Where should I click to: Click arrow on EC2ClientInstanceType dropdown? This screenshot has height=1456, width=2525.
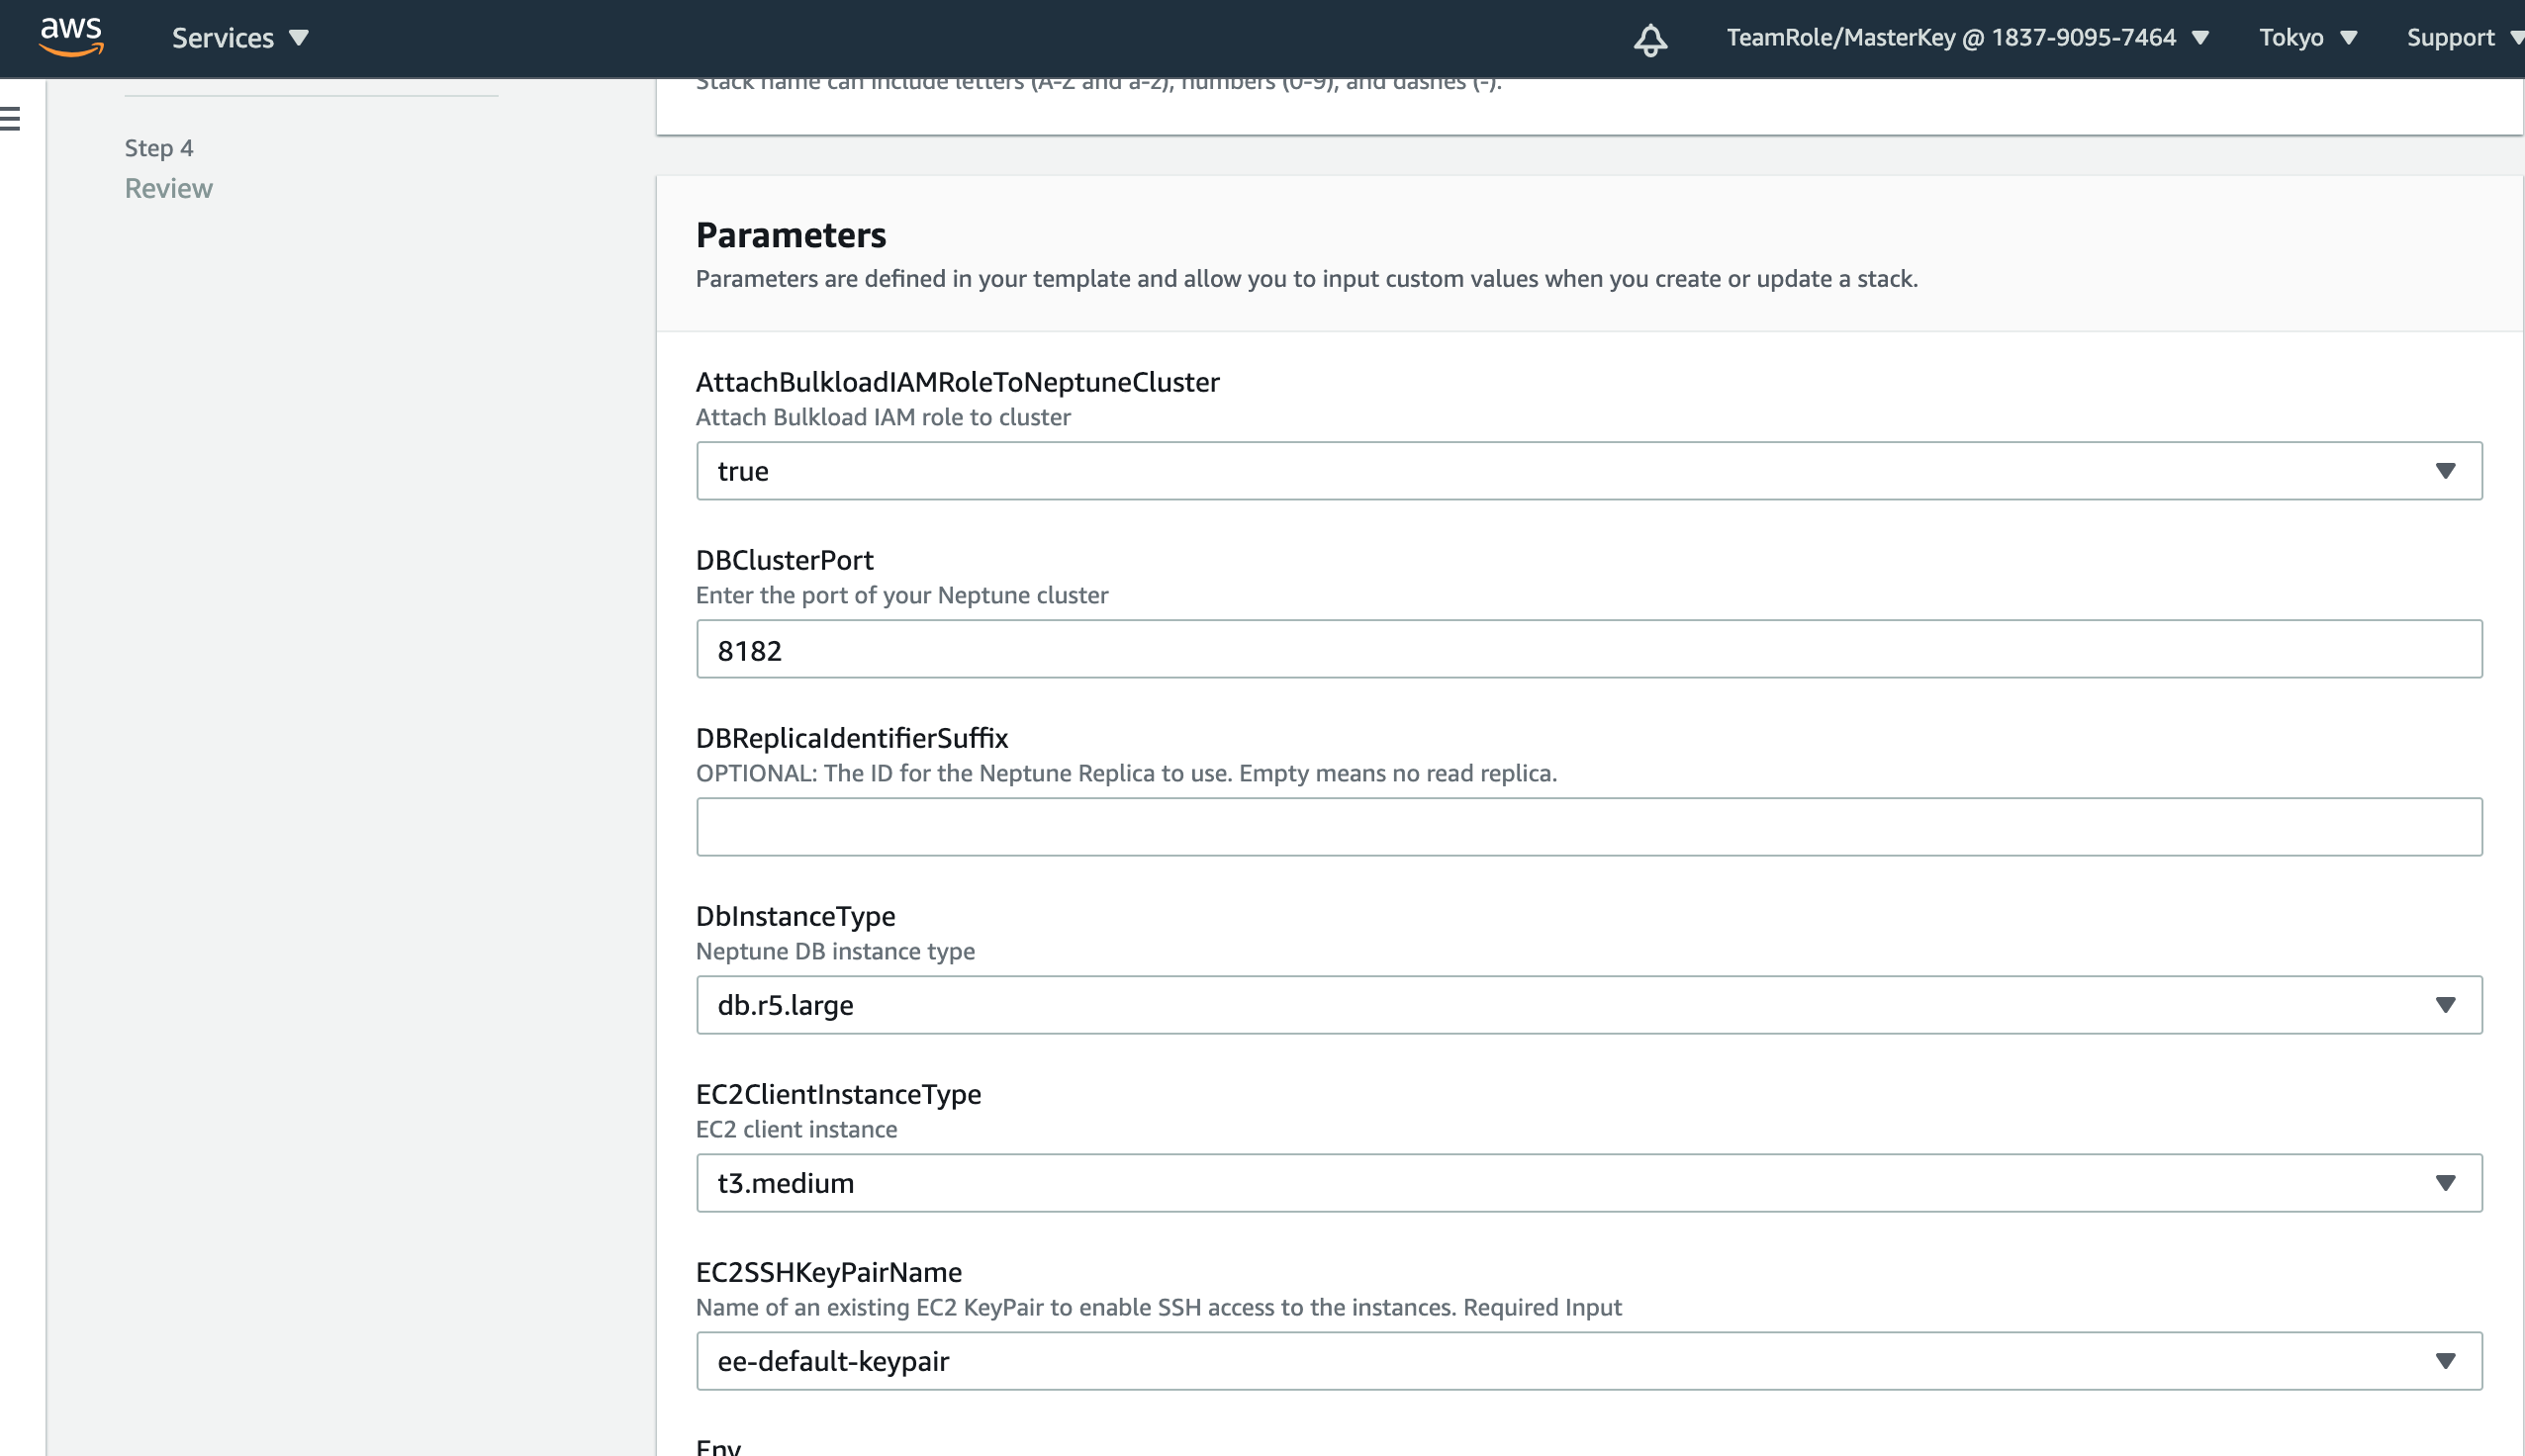click(x=2444, y=1183)
